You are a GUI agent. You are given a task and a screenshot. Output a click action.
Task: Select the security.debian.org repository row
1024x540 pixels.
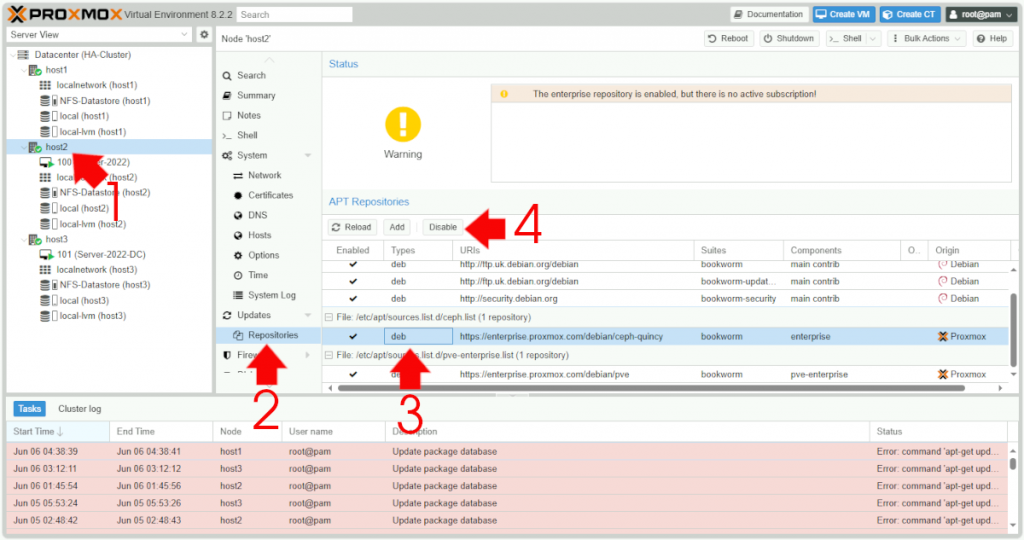click(666, 298)
